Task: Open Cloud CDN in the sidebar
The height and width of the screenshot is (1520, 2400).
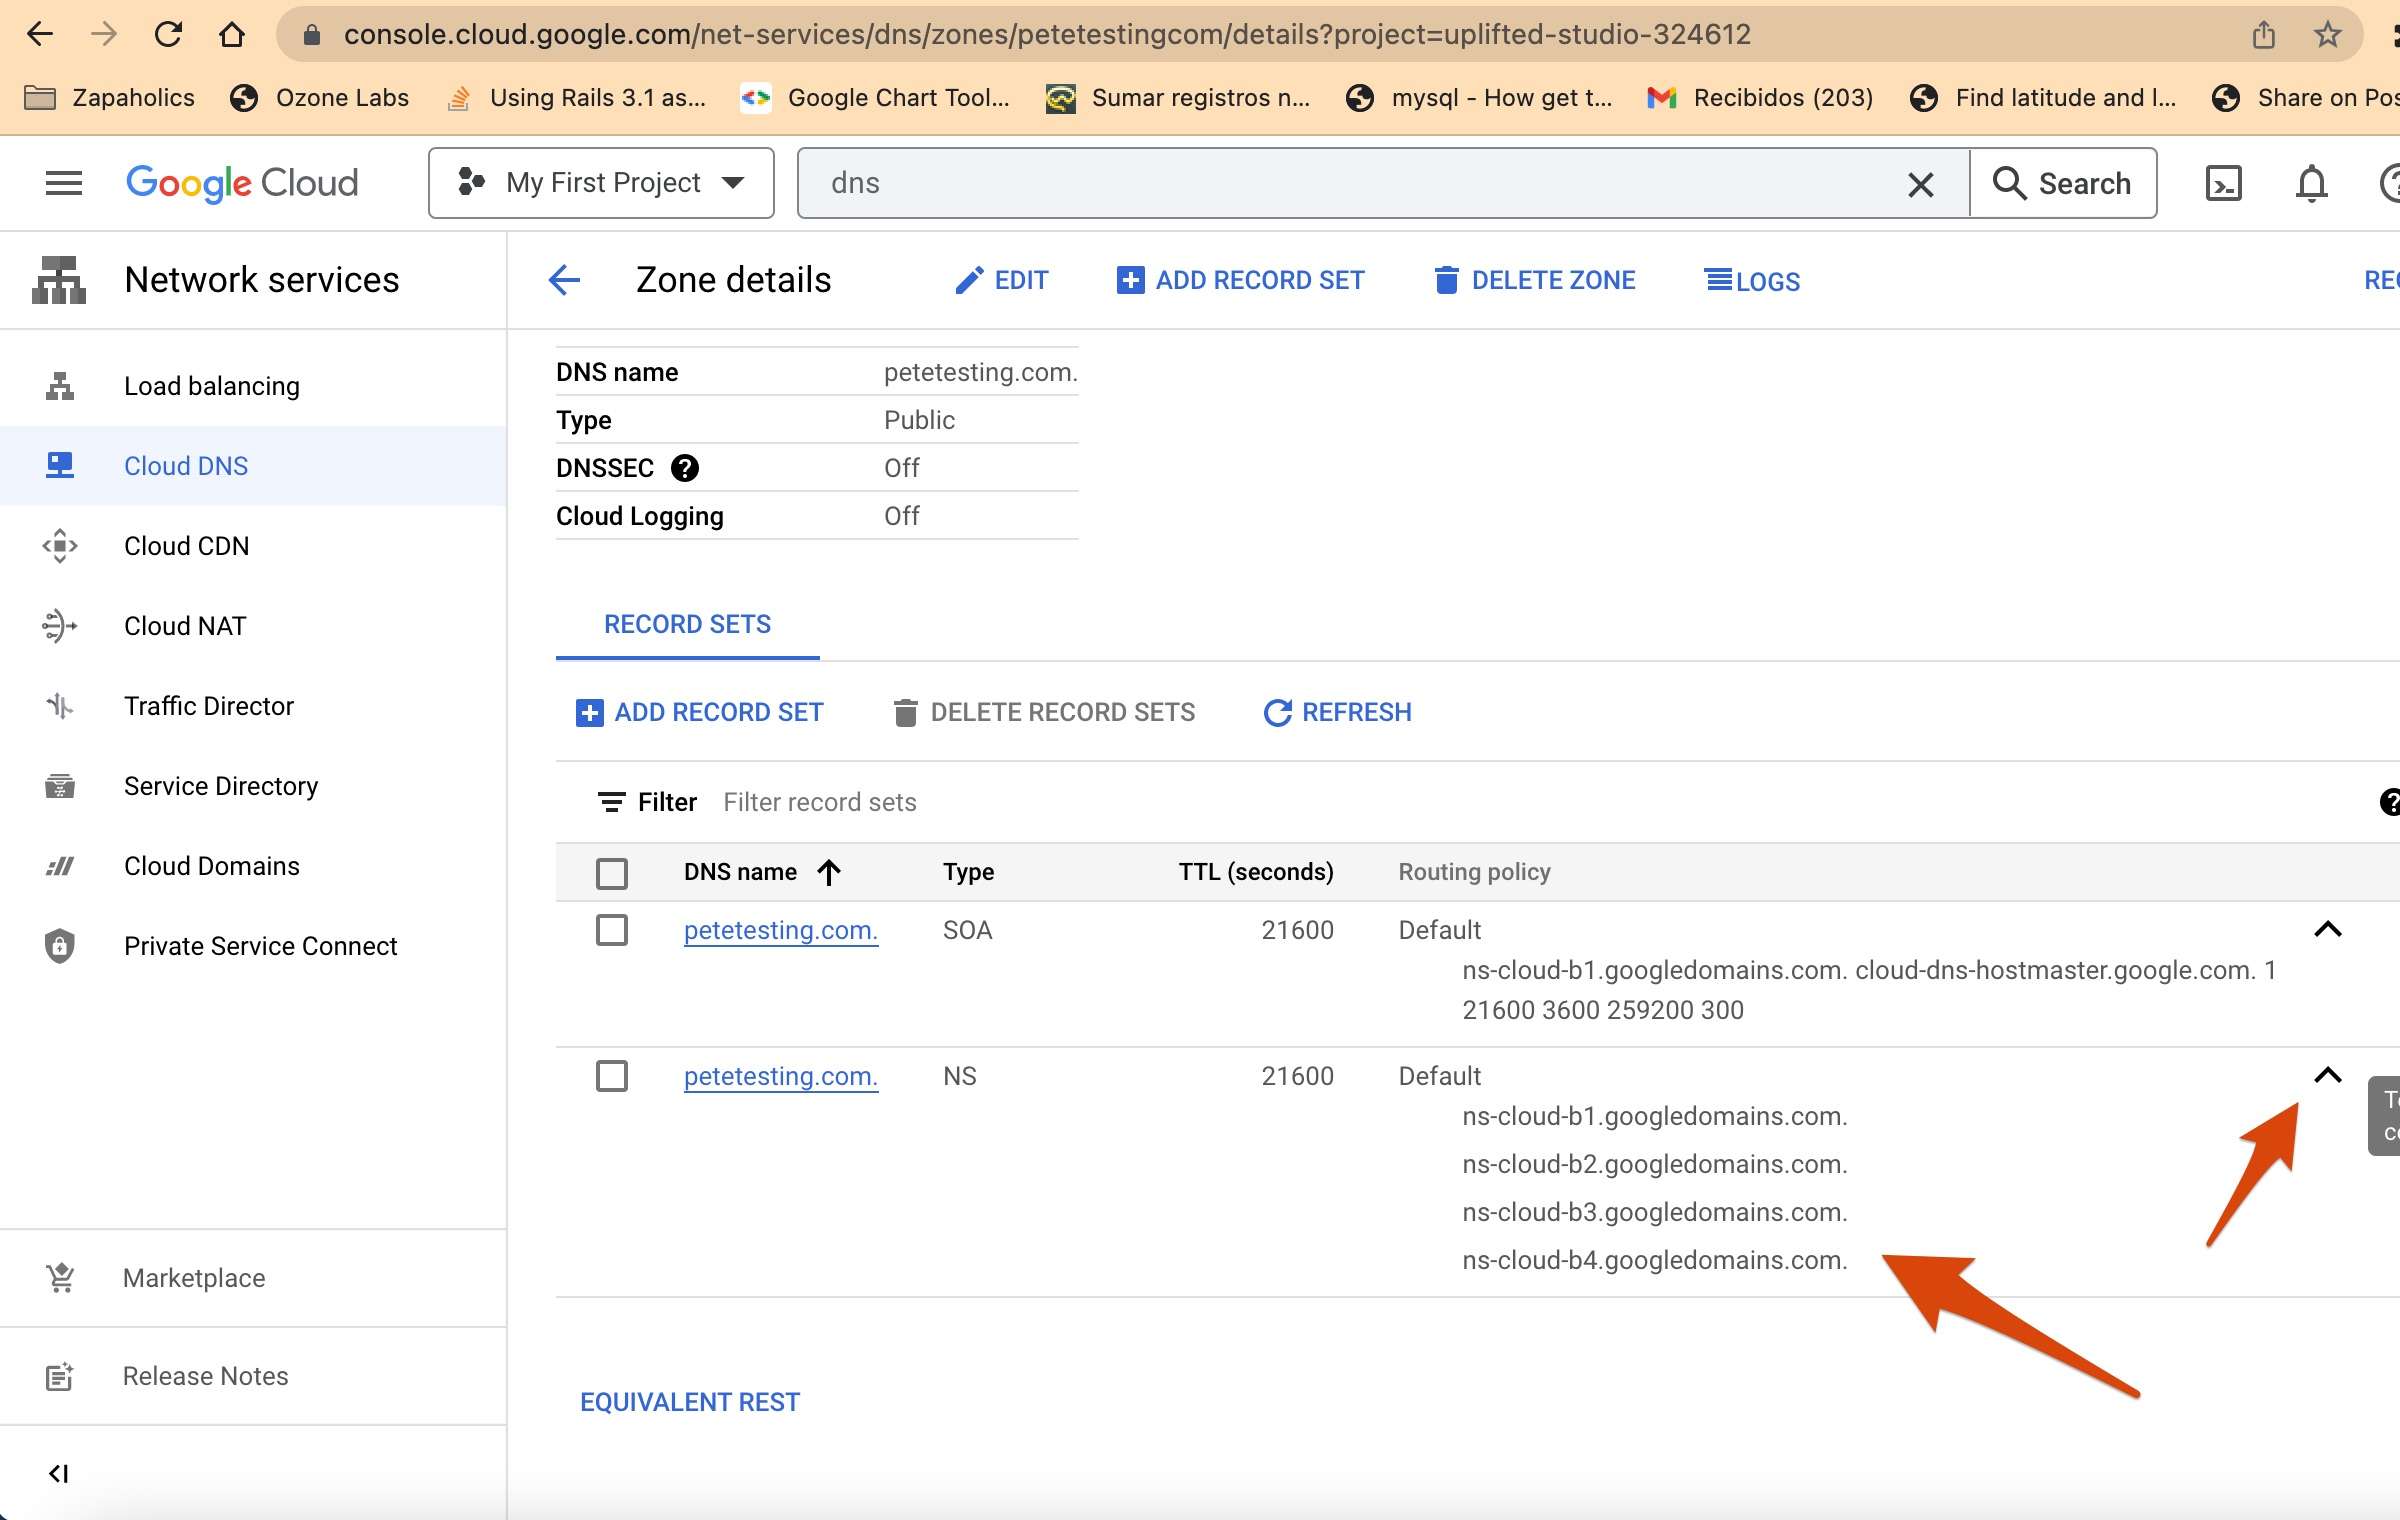Action: [186, 546]
